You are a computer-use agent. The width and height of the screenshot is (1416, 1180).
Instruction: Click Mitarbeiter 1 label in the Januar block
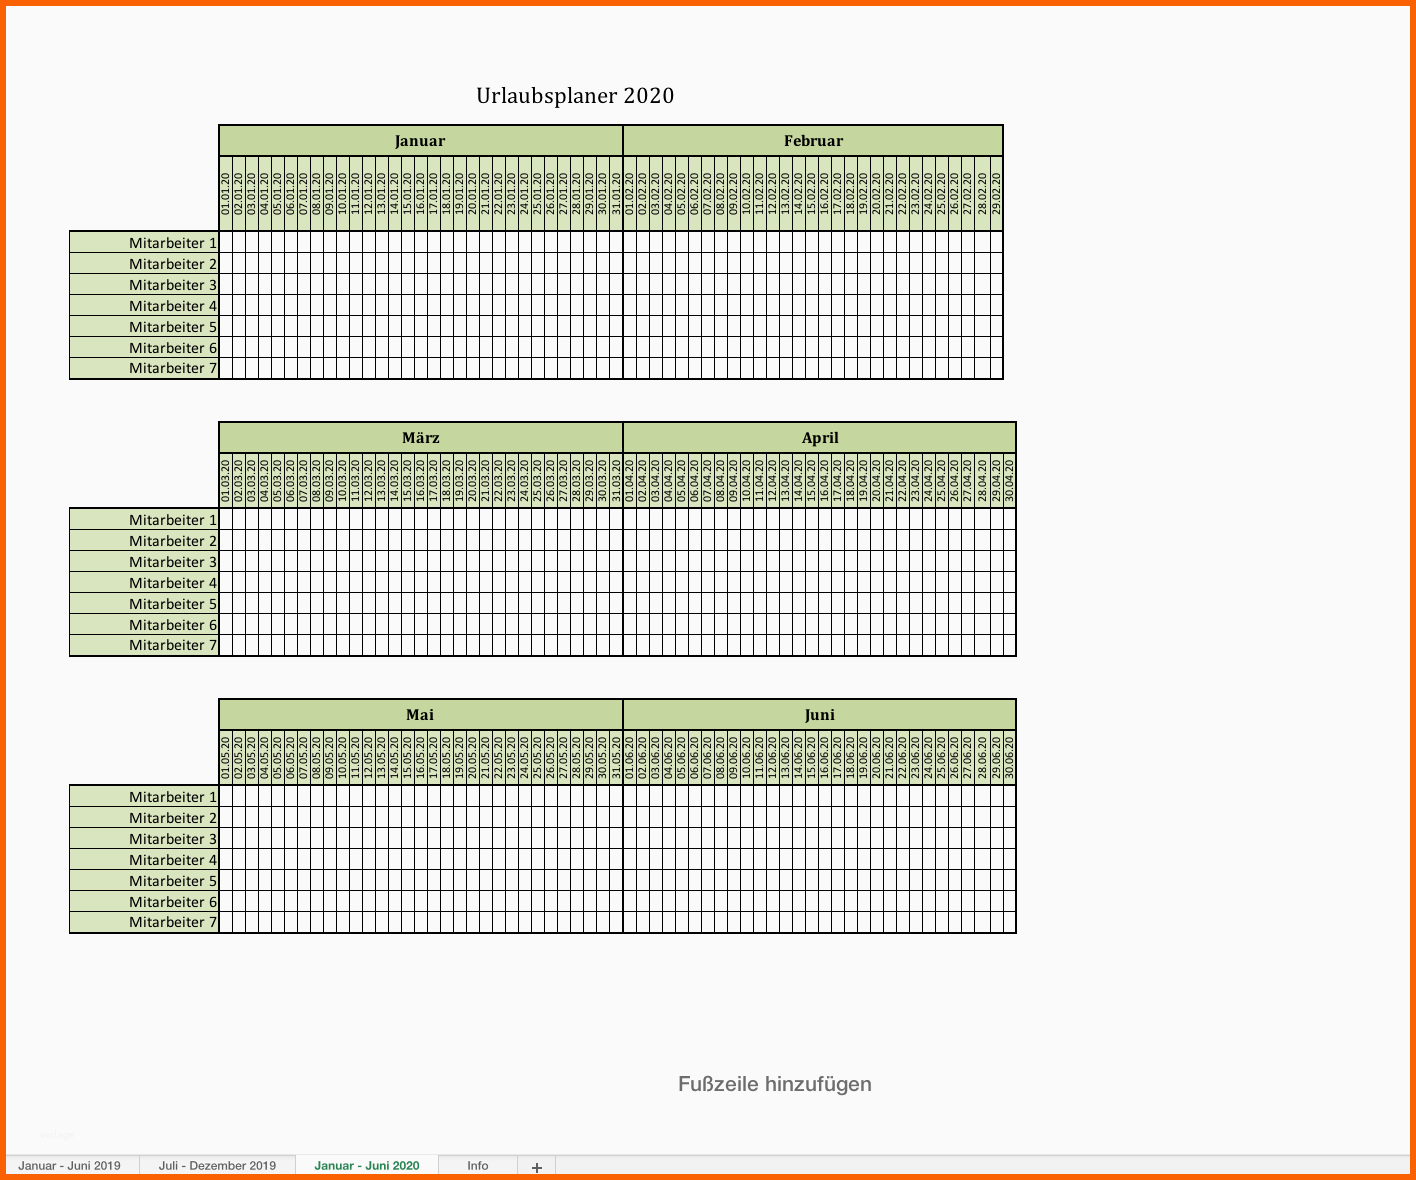[x=144, y=243]
